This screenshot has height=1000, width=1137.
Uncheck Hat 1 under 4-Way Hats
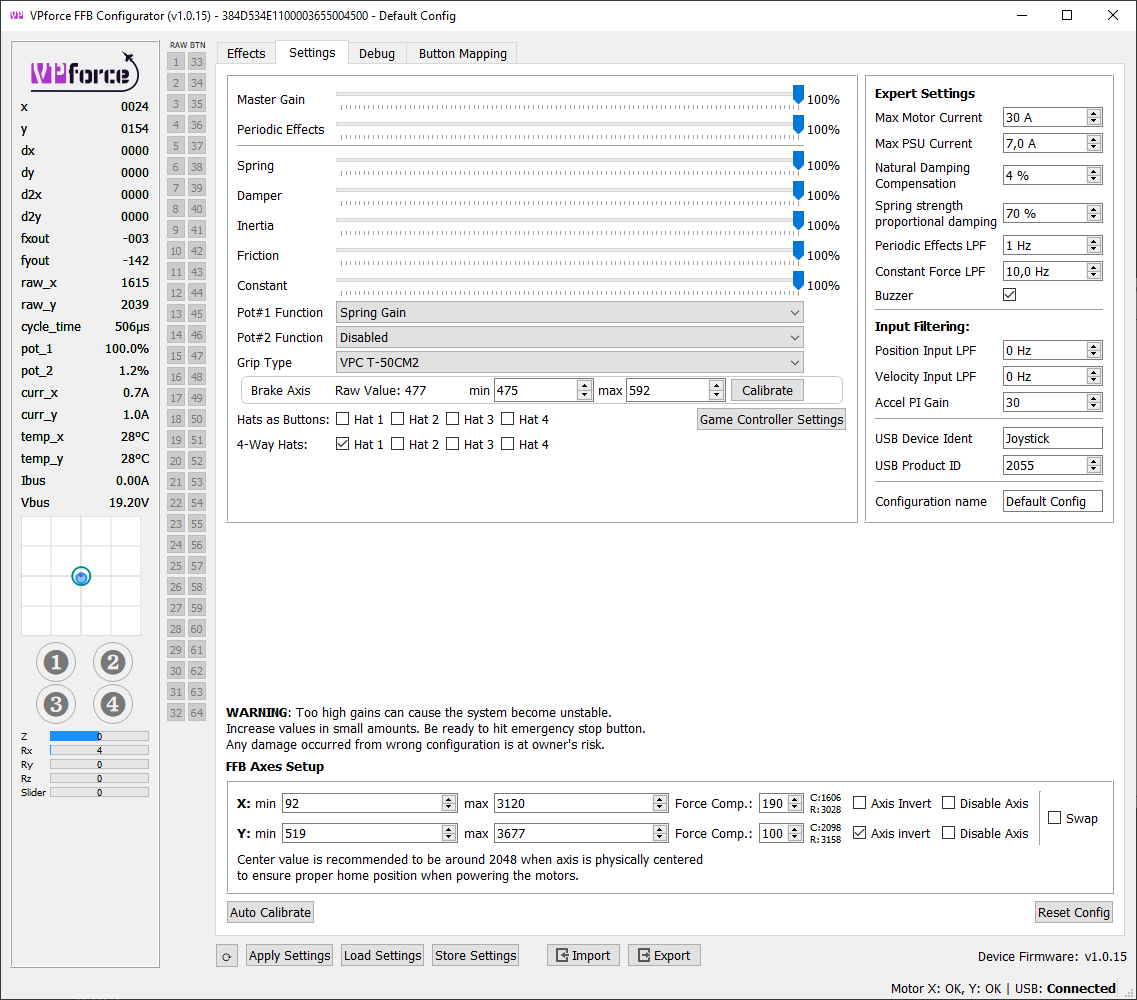coord(342,443)
